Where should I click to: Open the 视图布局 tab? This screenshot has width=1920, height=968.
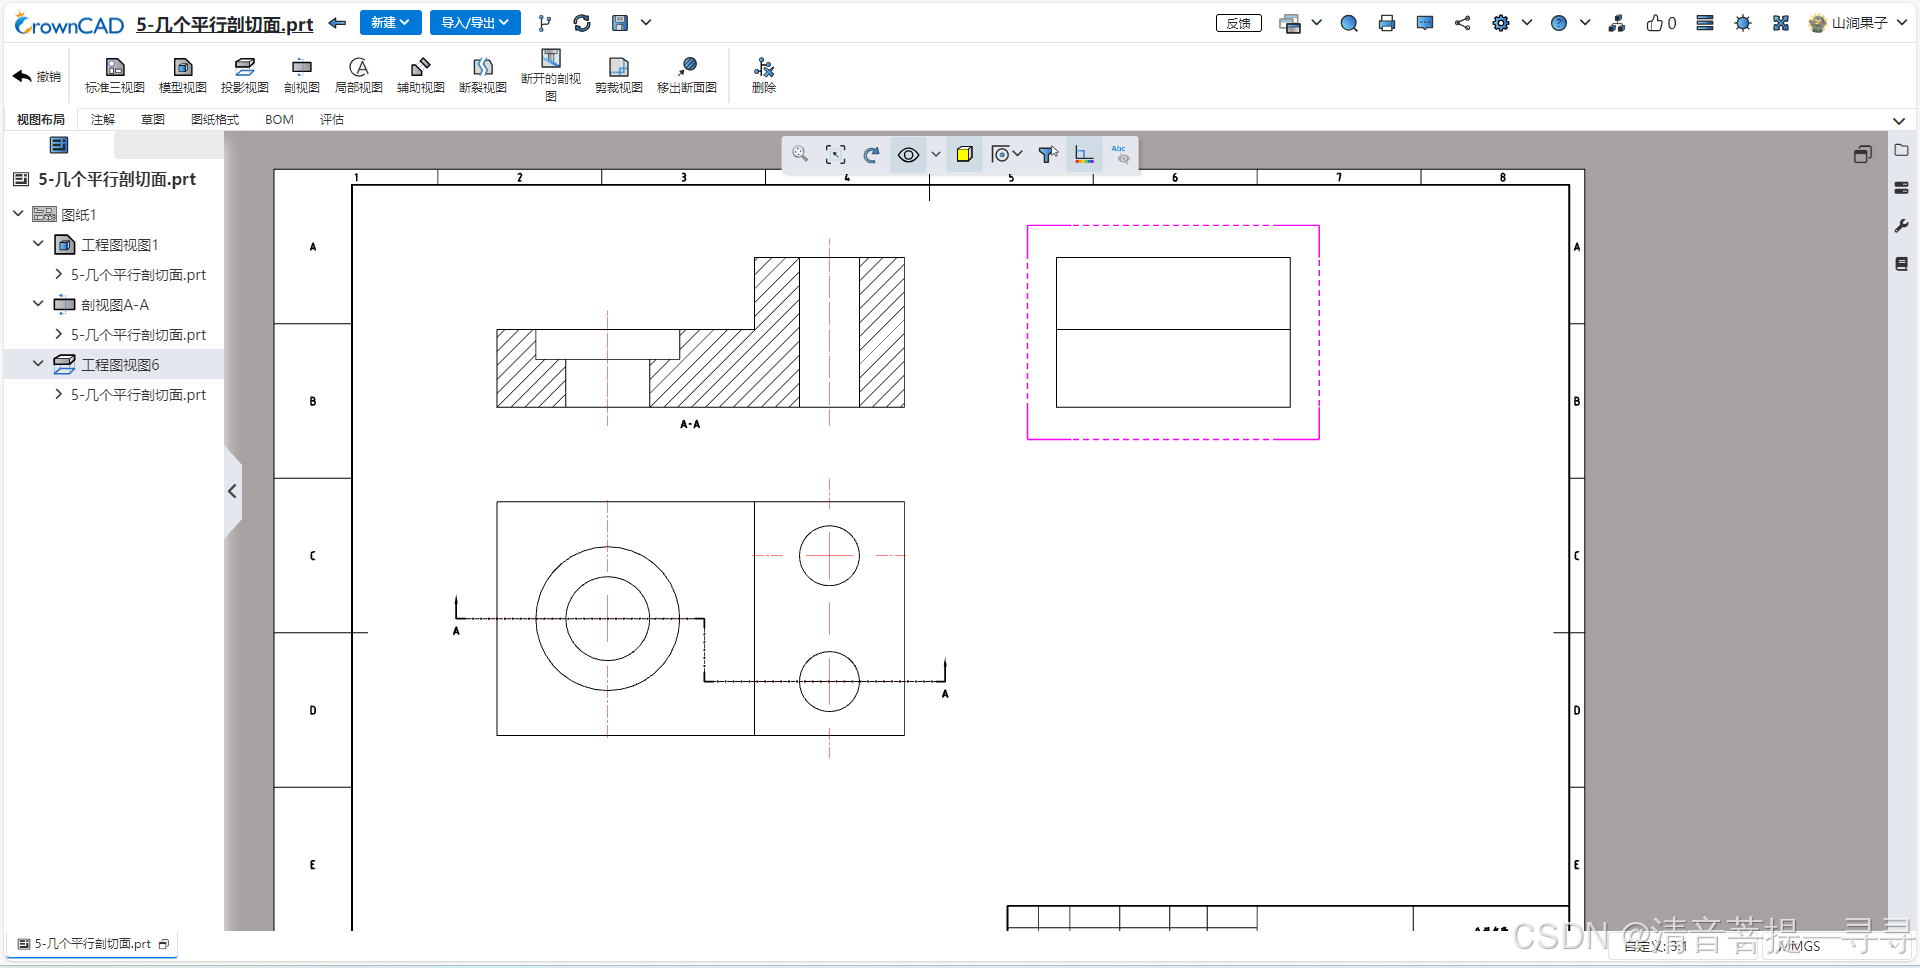point(41,120)
